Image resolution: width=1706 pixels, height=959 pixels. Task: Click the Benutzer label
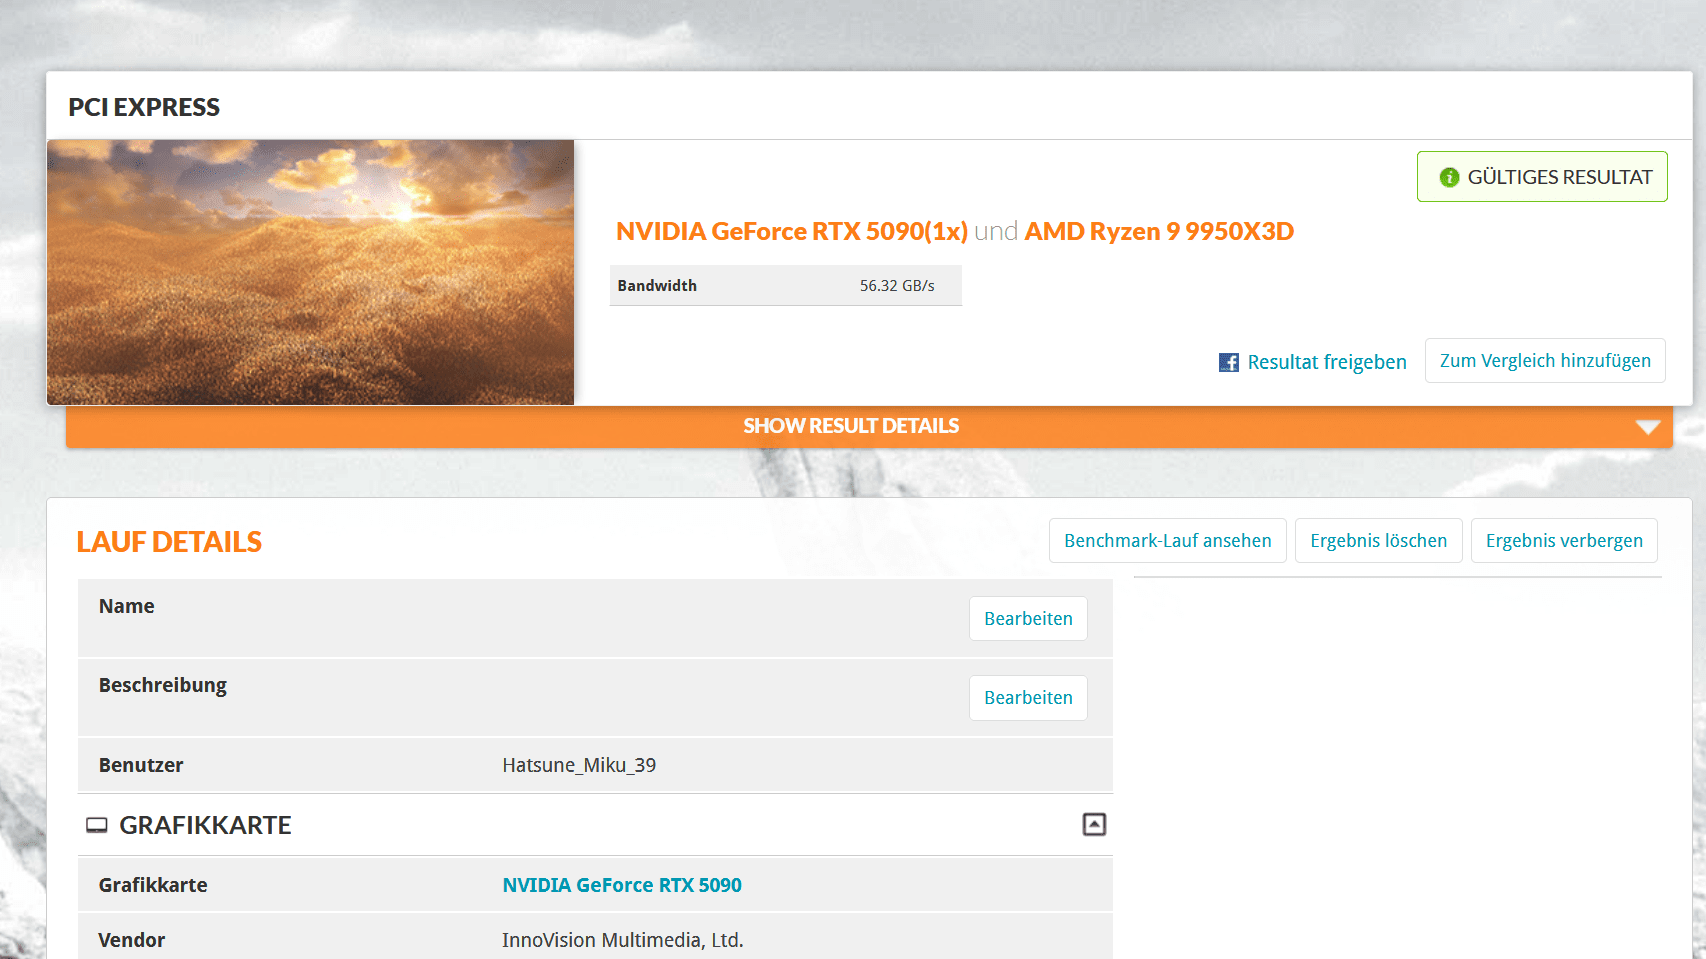pyautogui.click(x=141, y=765)
